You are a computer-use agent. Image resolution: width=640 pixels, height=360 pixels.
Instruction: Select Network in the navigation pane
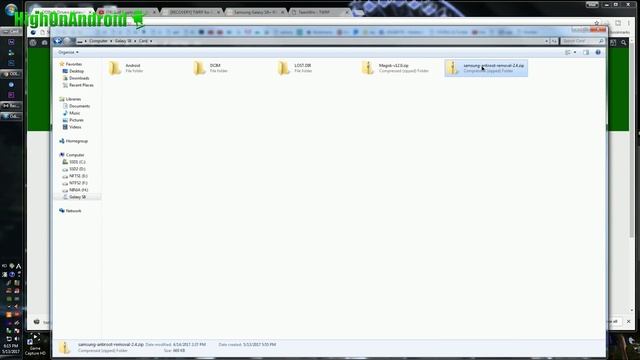[x=70, y=211]
